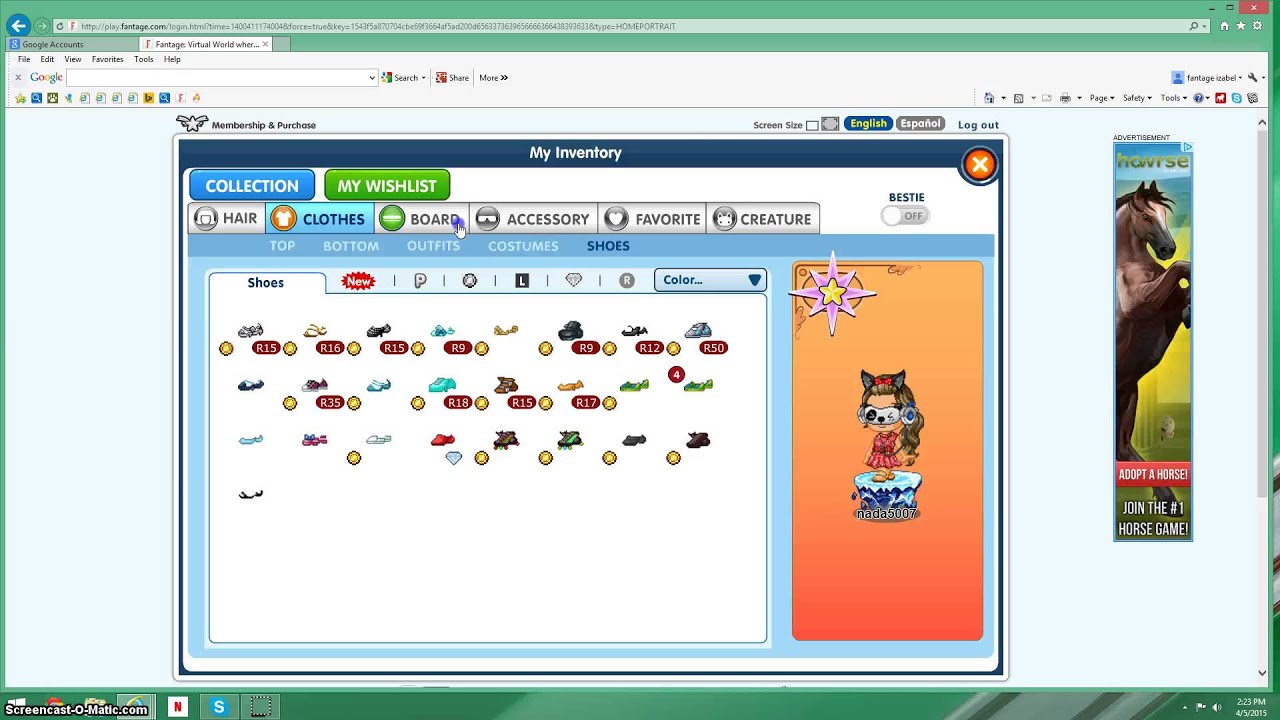Choose the full-screen Screen Size icon

point(830,125)
